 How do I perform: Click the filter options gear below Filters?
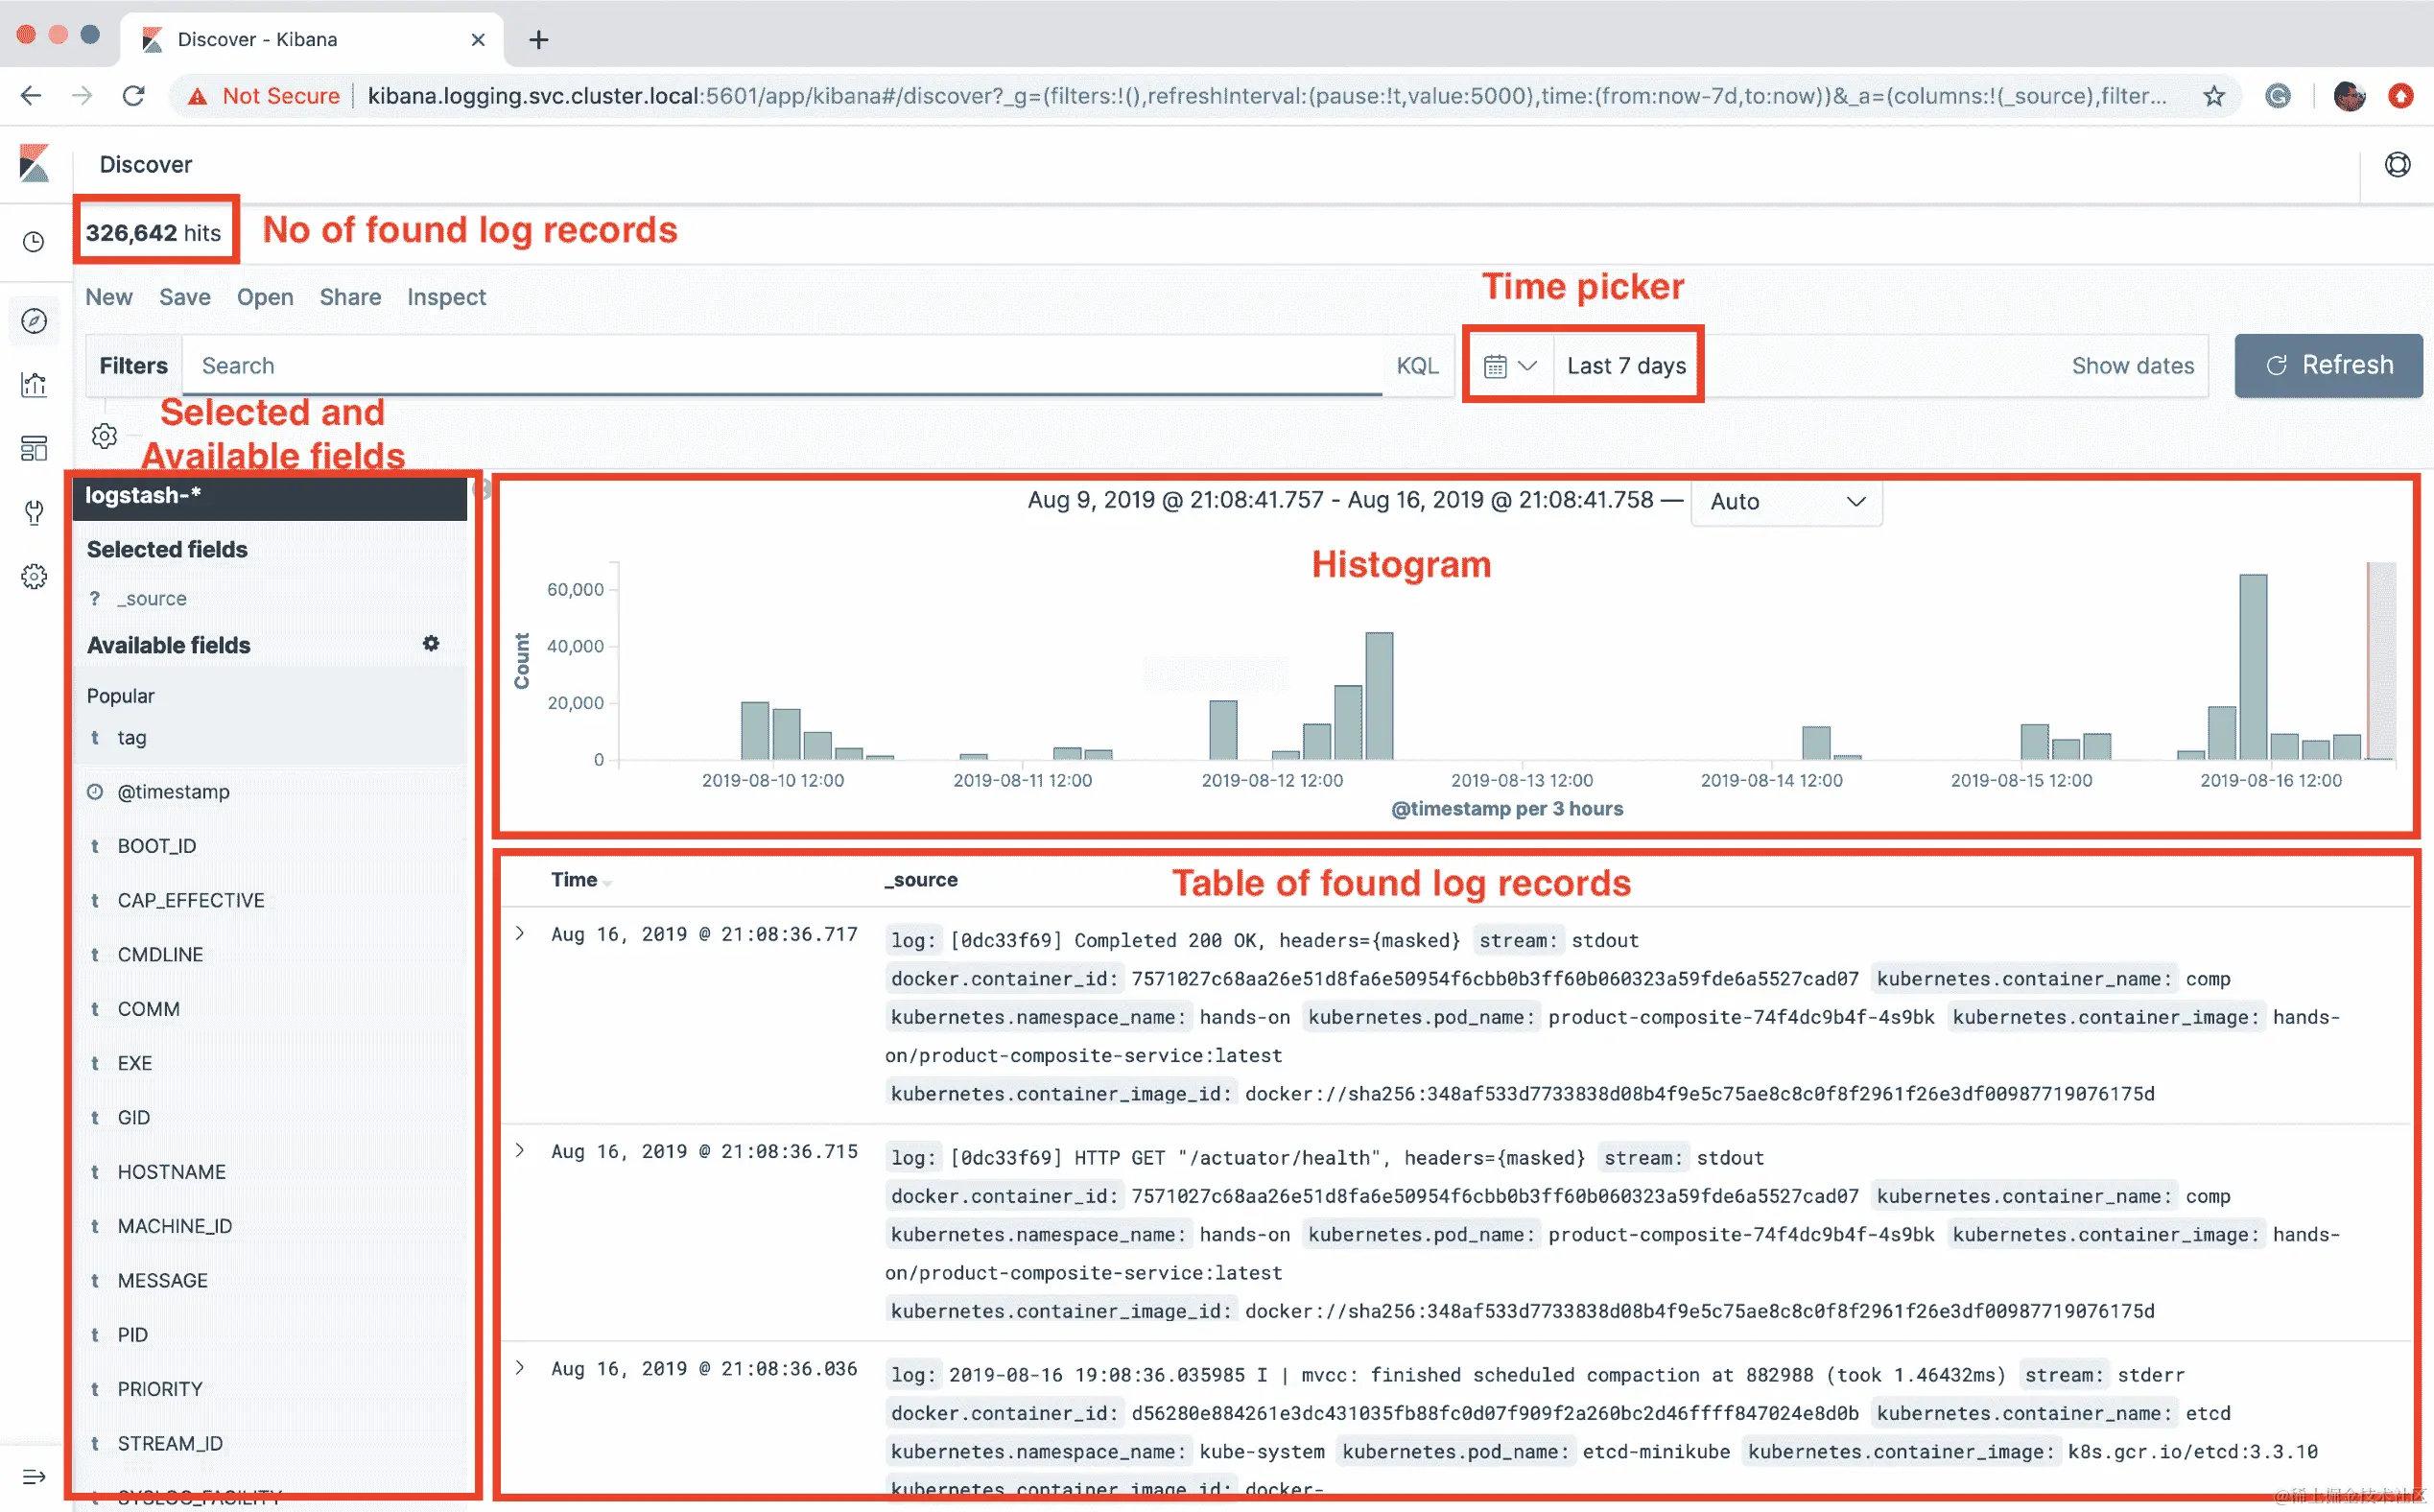pos(105,436)
